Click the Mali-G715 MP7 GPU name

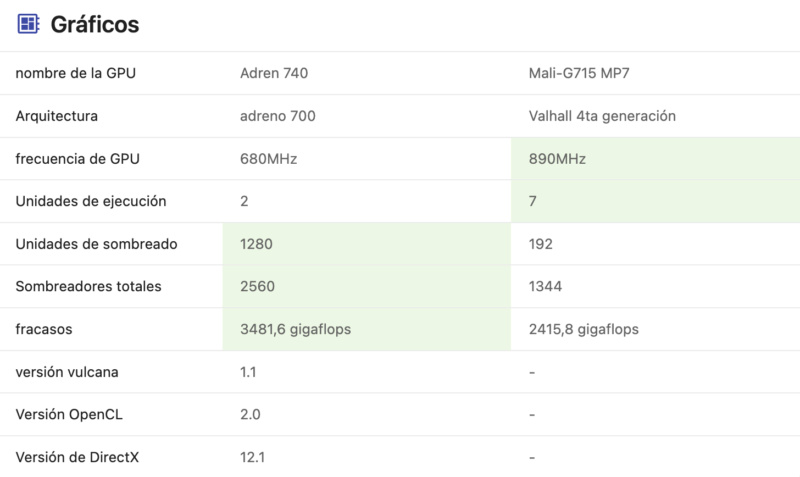(579, 73)
